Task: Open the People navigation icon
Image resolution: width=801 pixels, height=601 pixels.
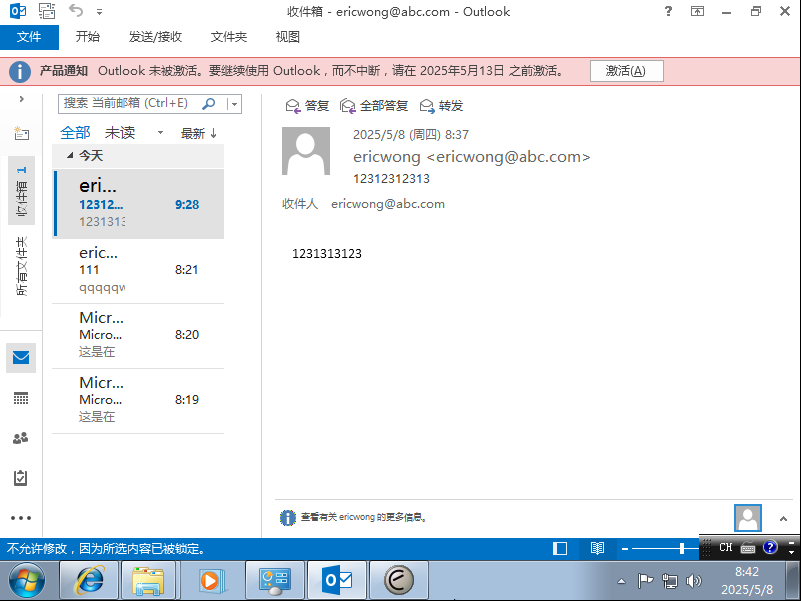Action: pyautogui.click(x=21, y=438)
